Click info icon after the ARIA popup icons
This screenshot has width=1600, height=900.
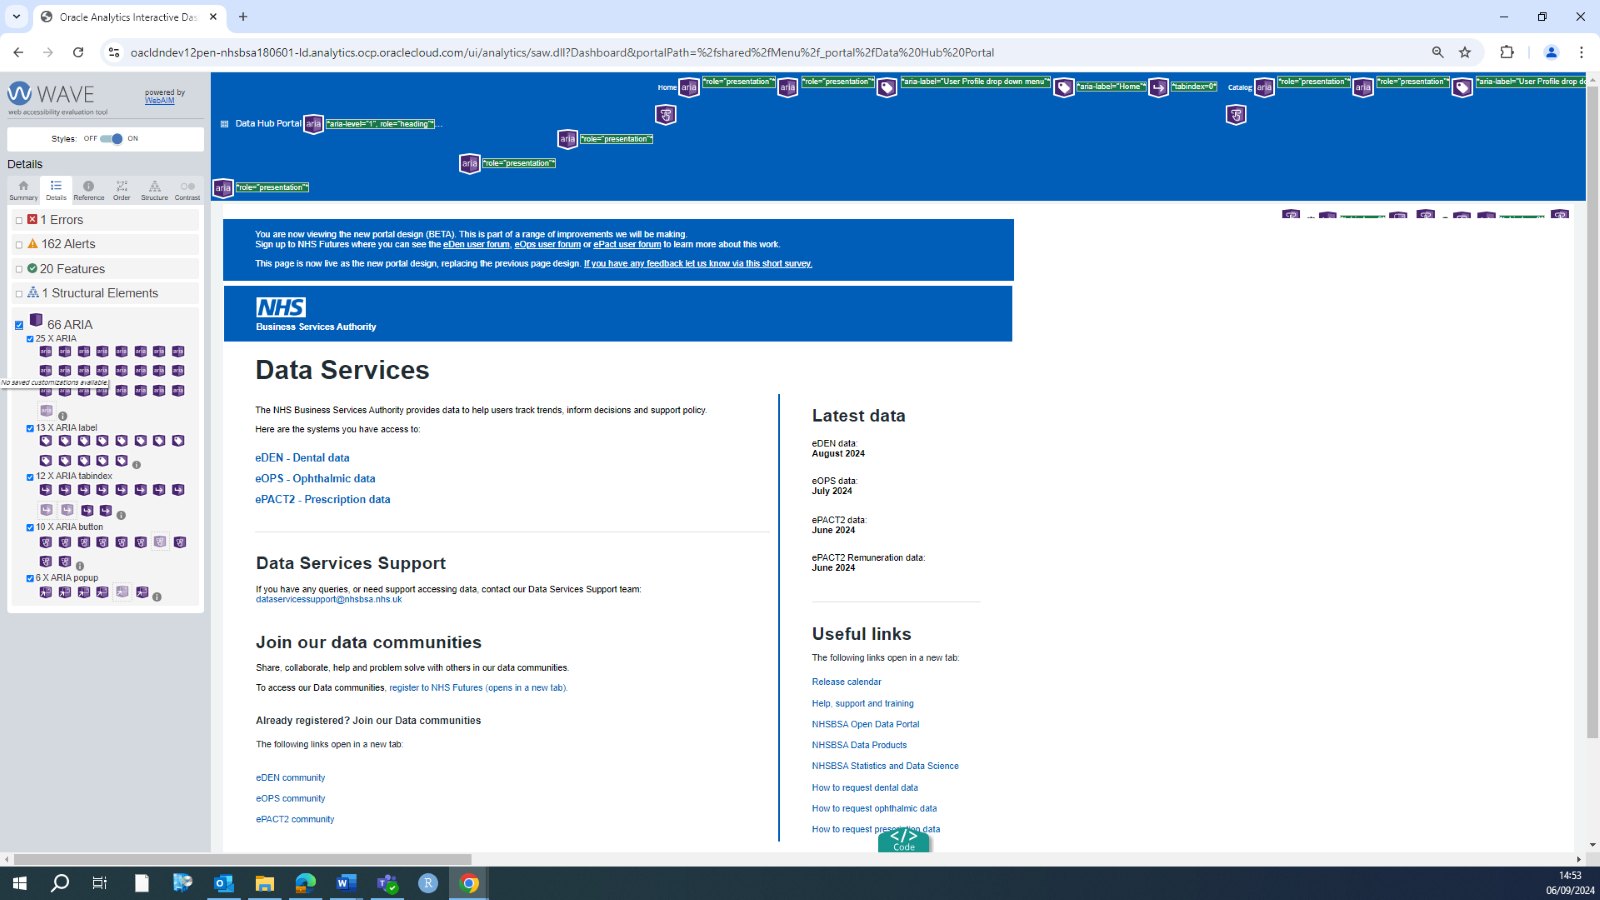click(157, 597)
